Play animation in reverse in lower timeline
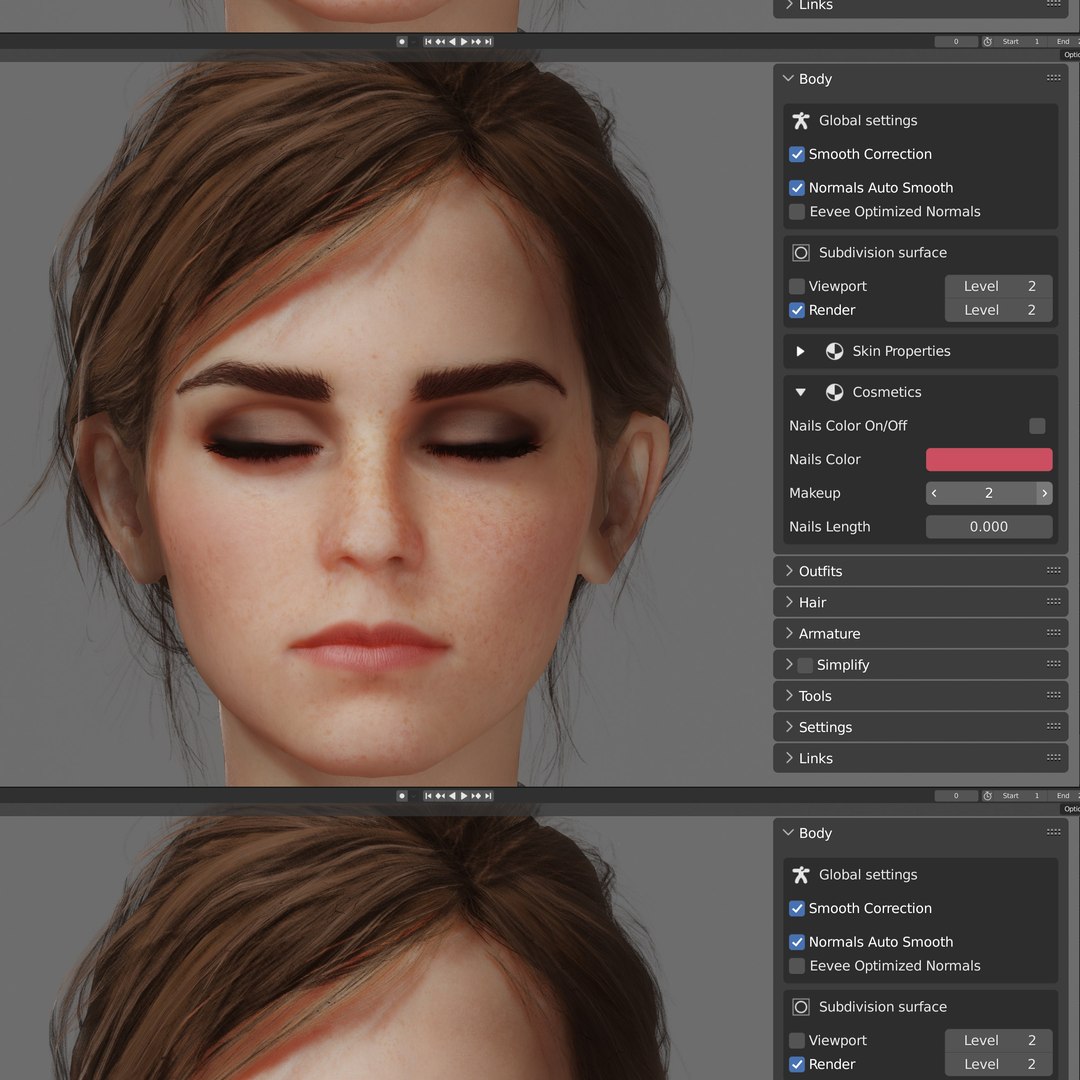1080x1080 pixels. tap(452, 796)
